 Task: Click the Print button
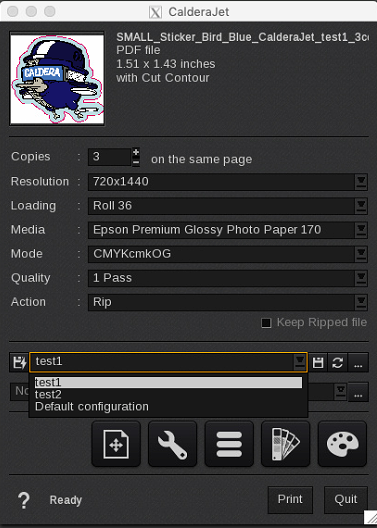[x=290, y=499]
